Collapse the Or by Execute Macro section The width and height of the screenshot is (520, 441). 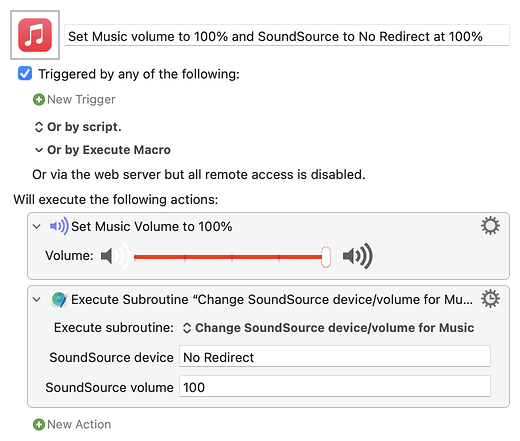coord(39,150)
